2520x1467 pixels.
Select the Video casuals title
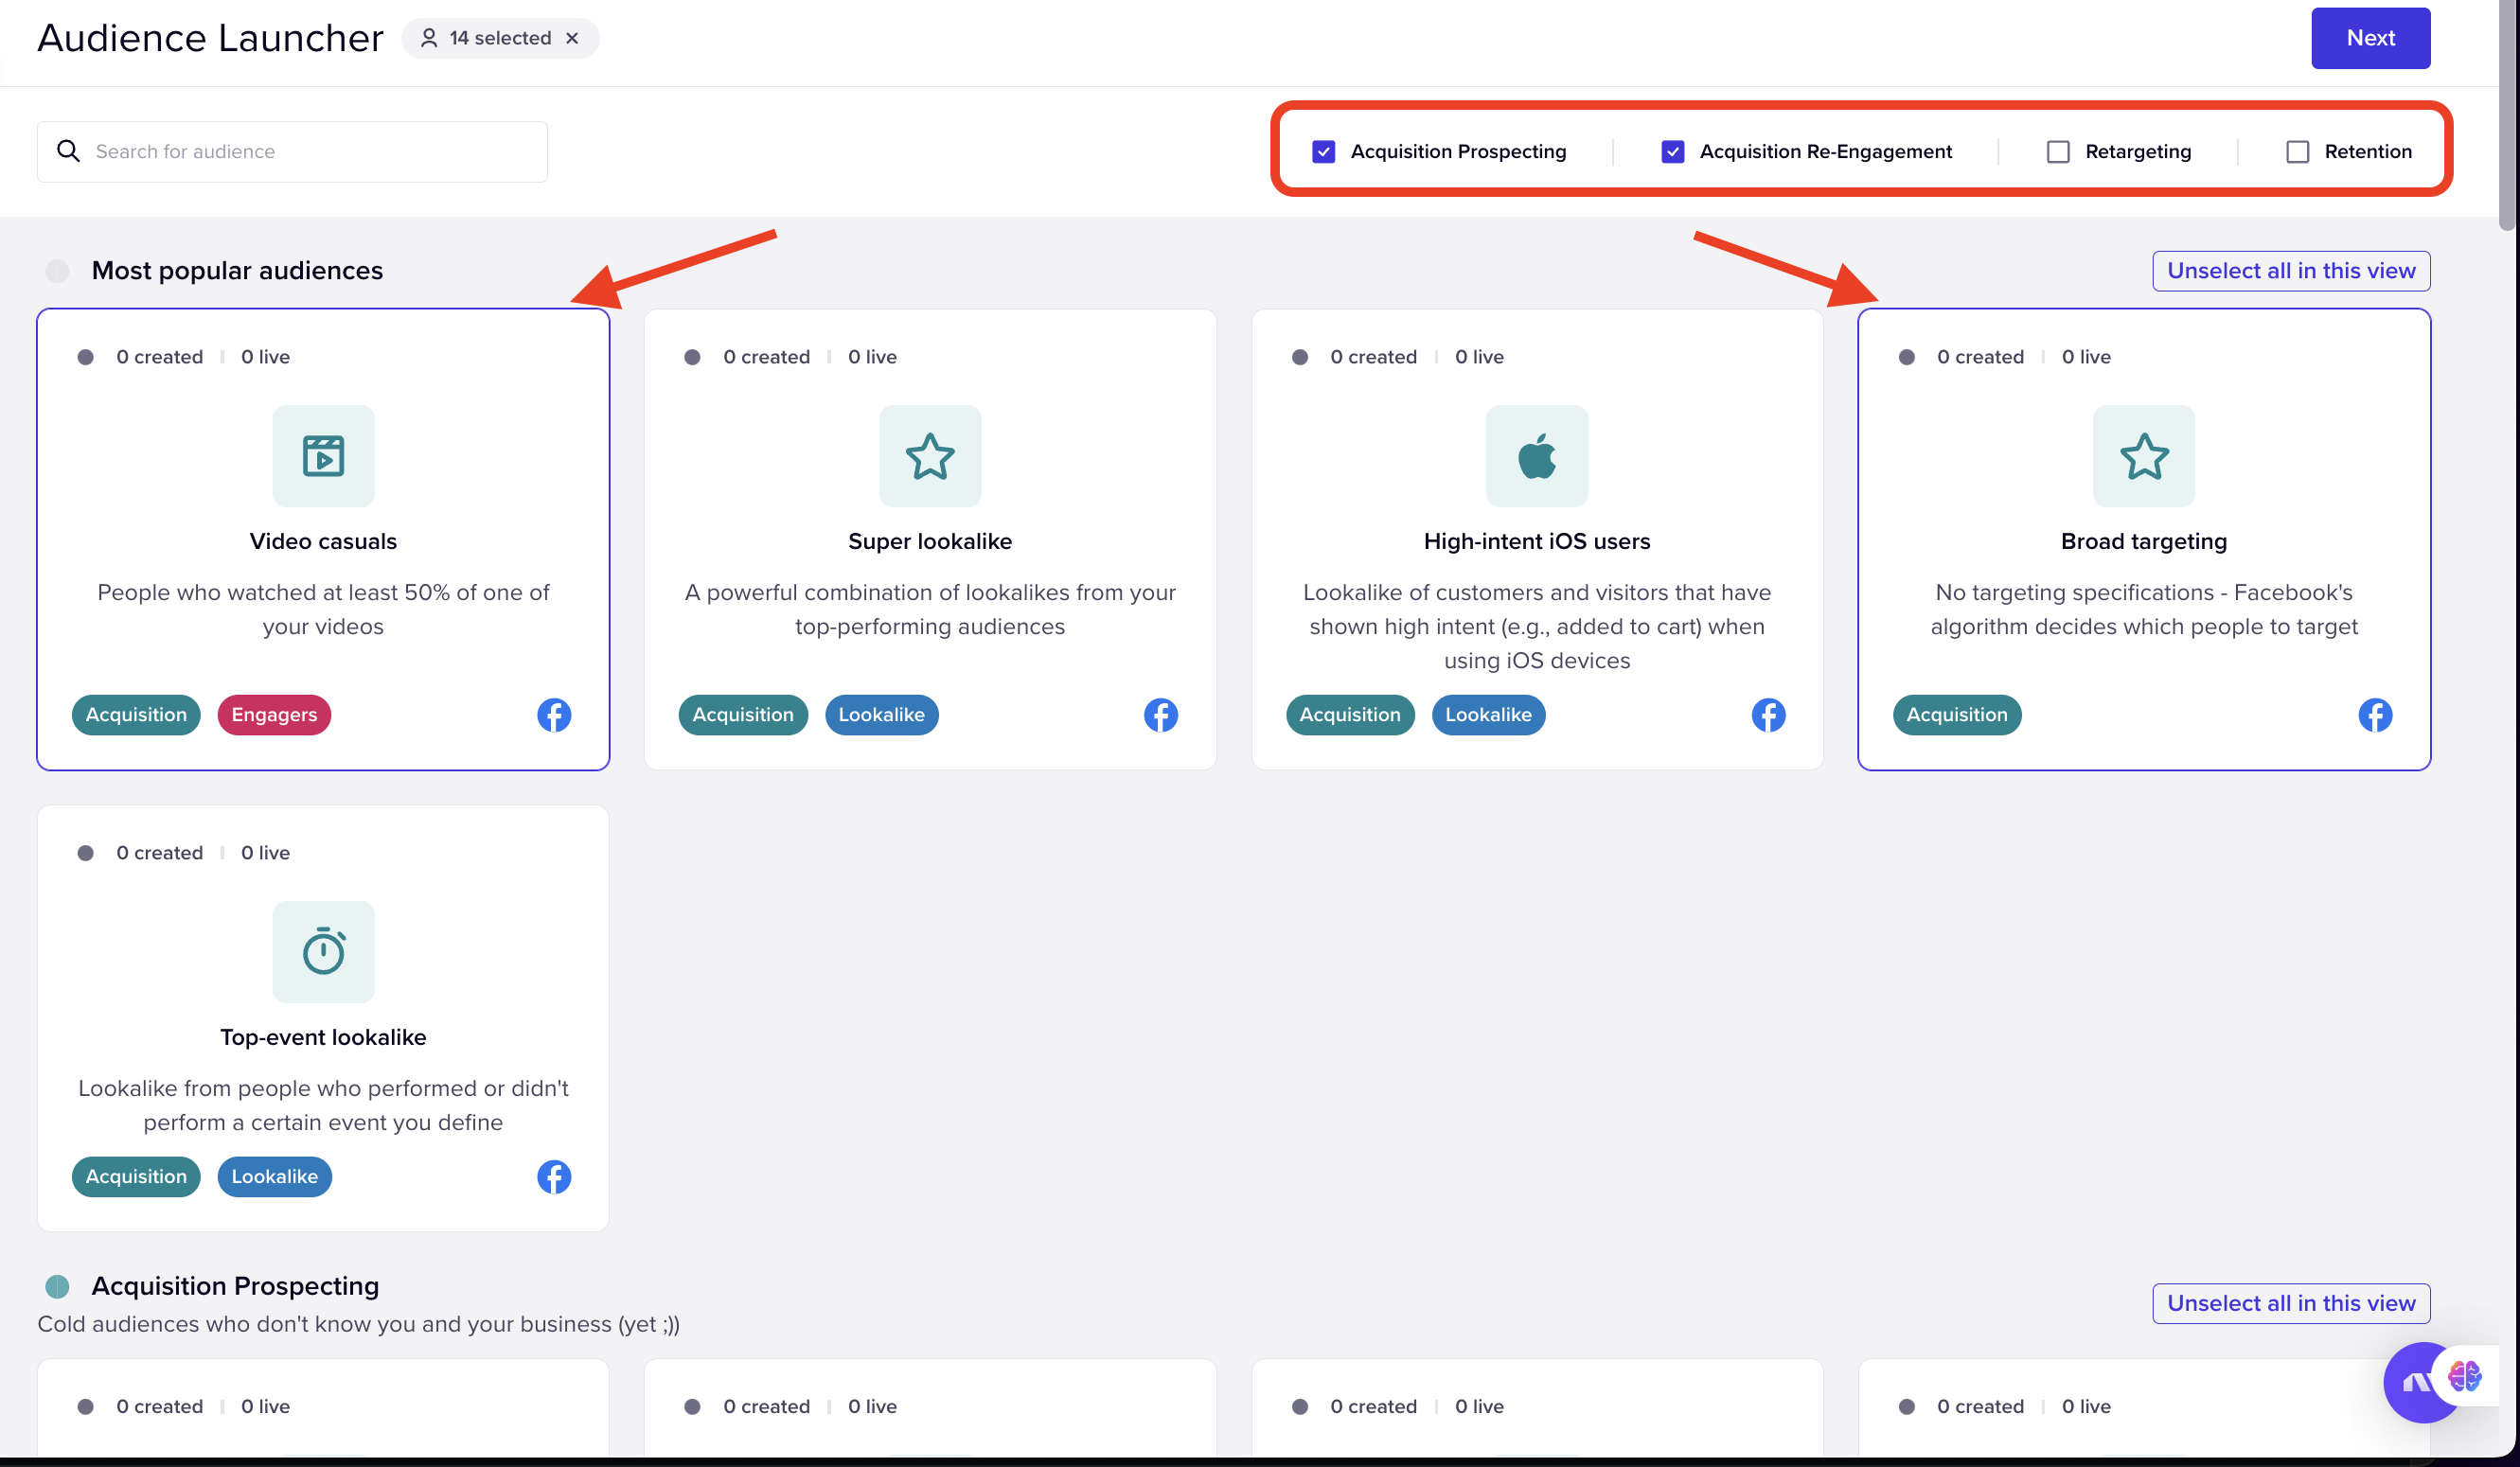[323, 541]
